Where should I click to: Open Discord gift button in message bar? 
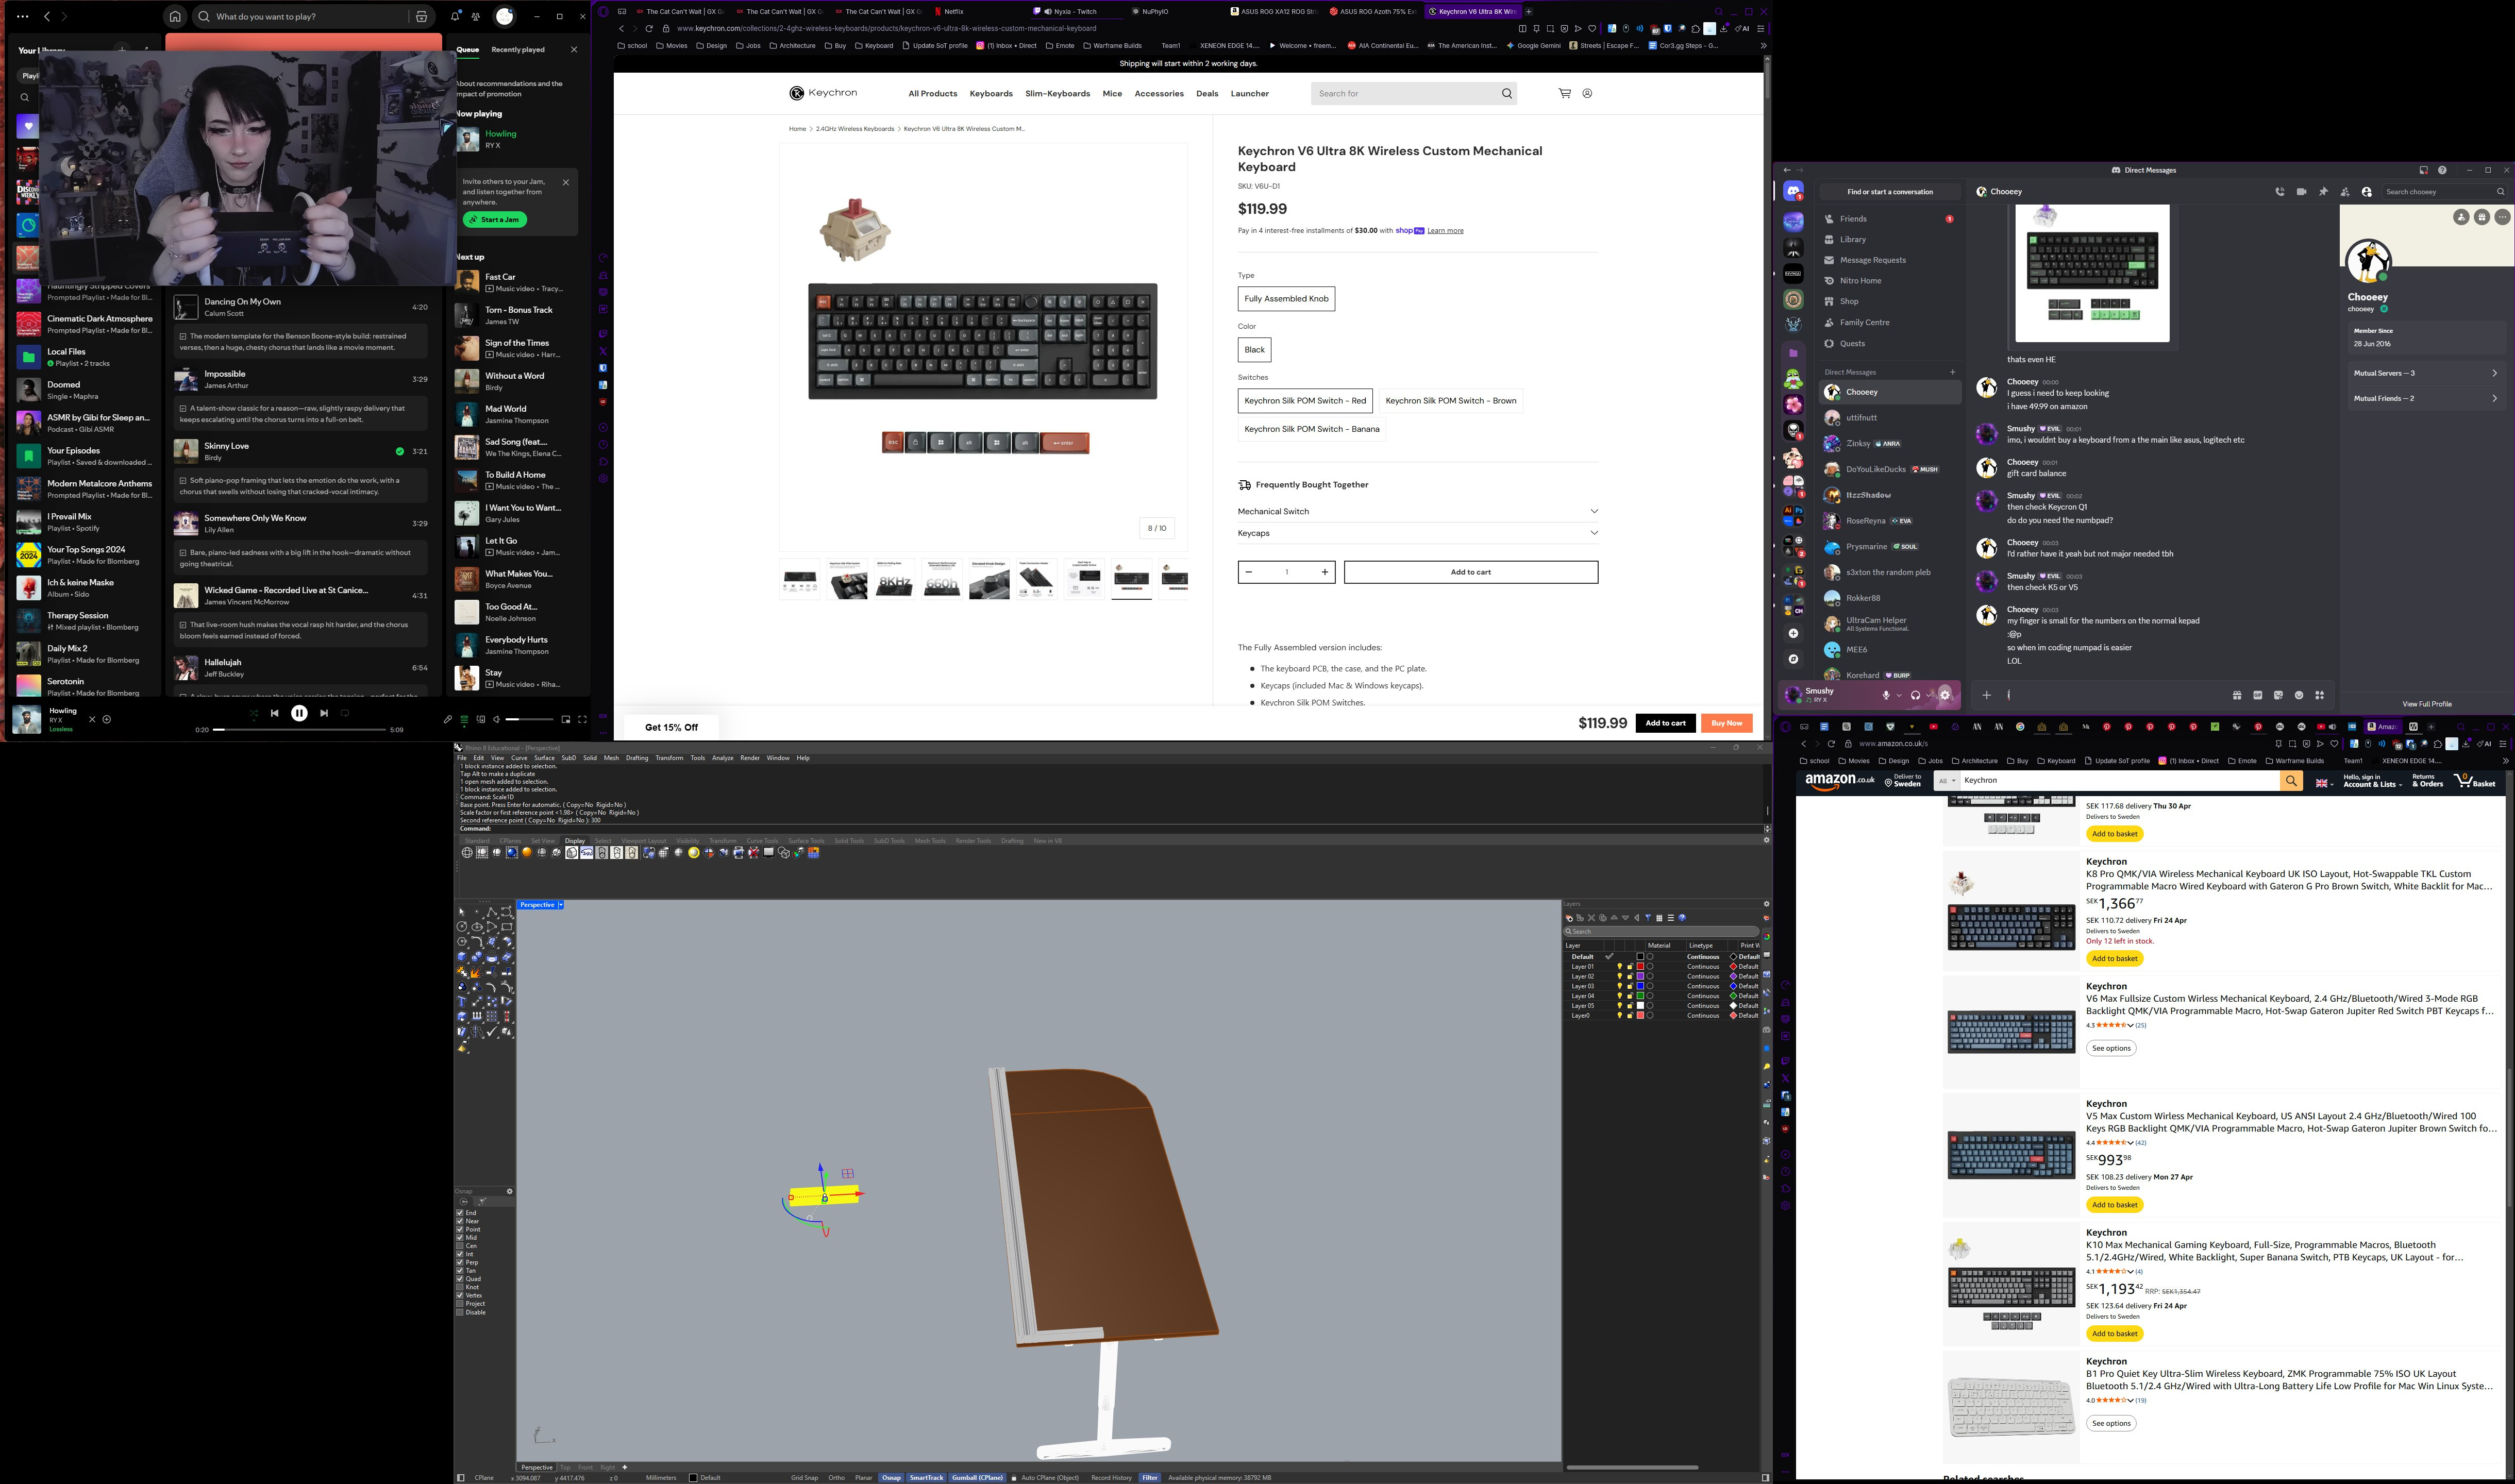tap(2236, 695)
